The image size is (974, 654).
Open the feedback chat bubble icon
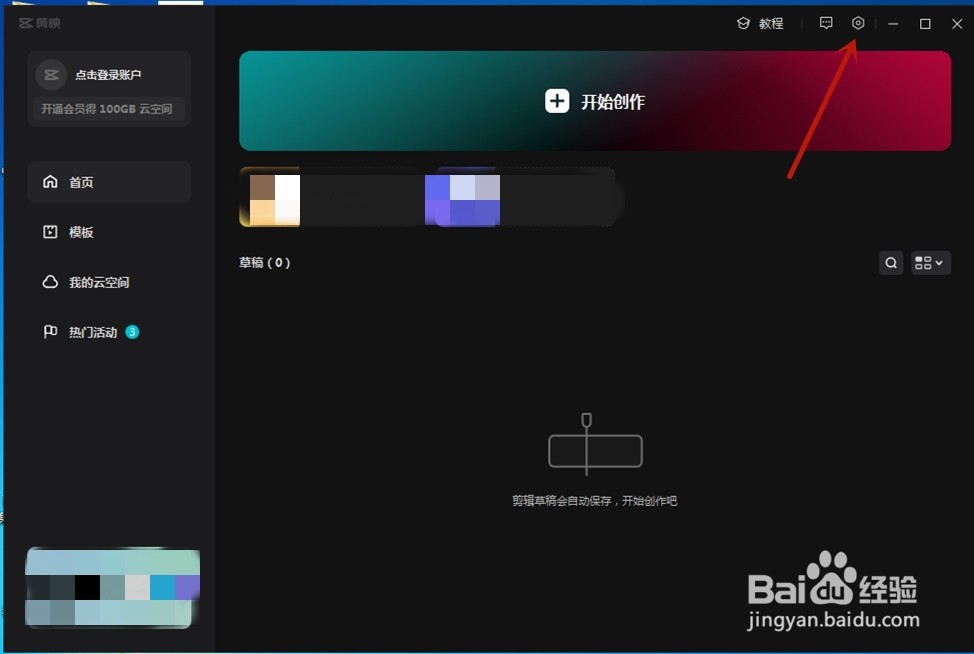point(826,23)
